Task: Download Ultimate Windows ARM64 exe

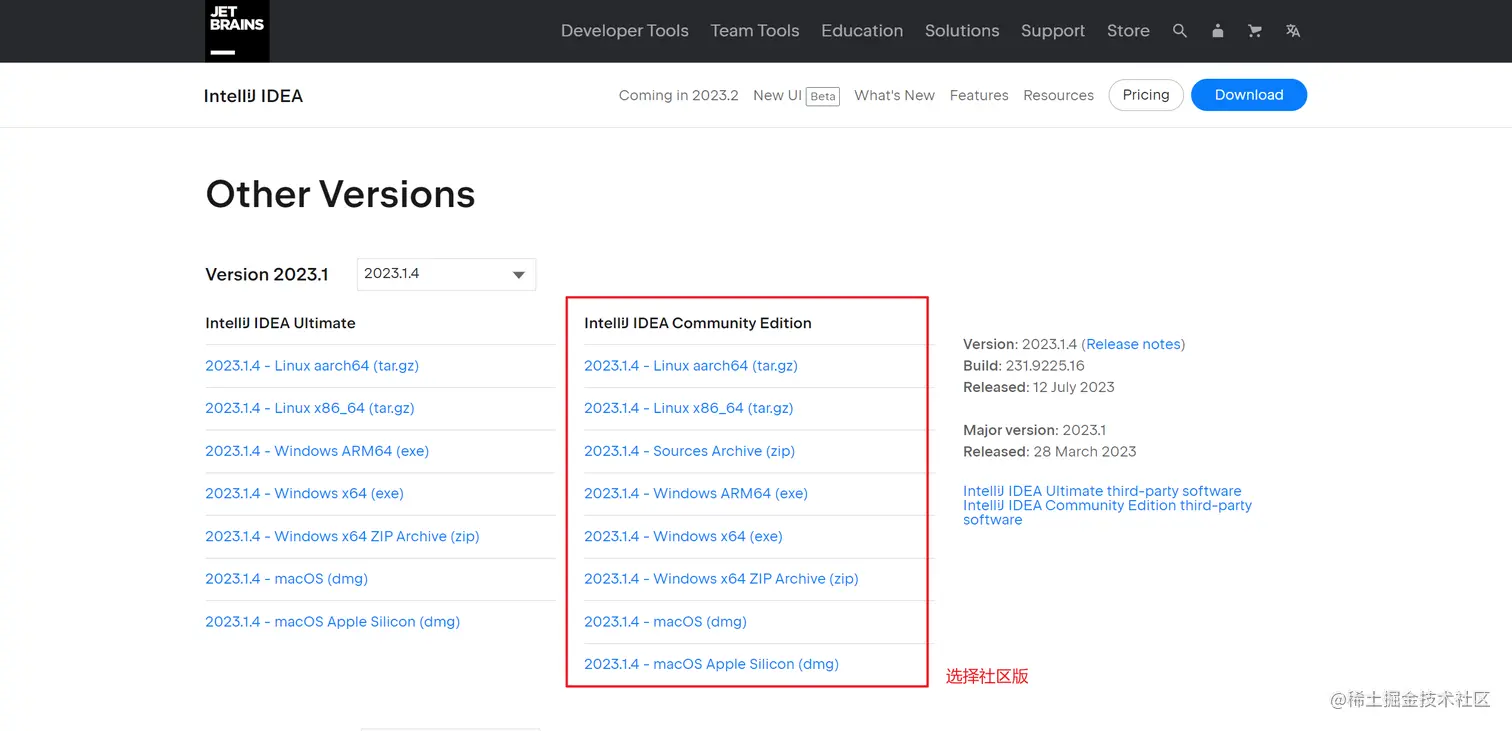Action: (x=317, y=451)
